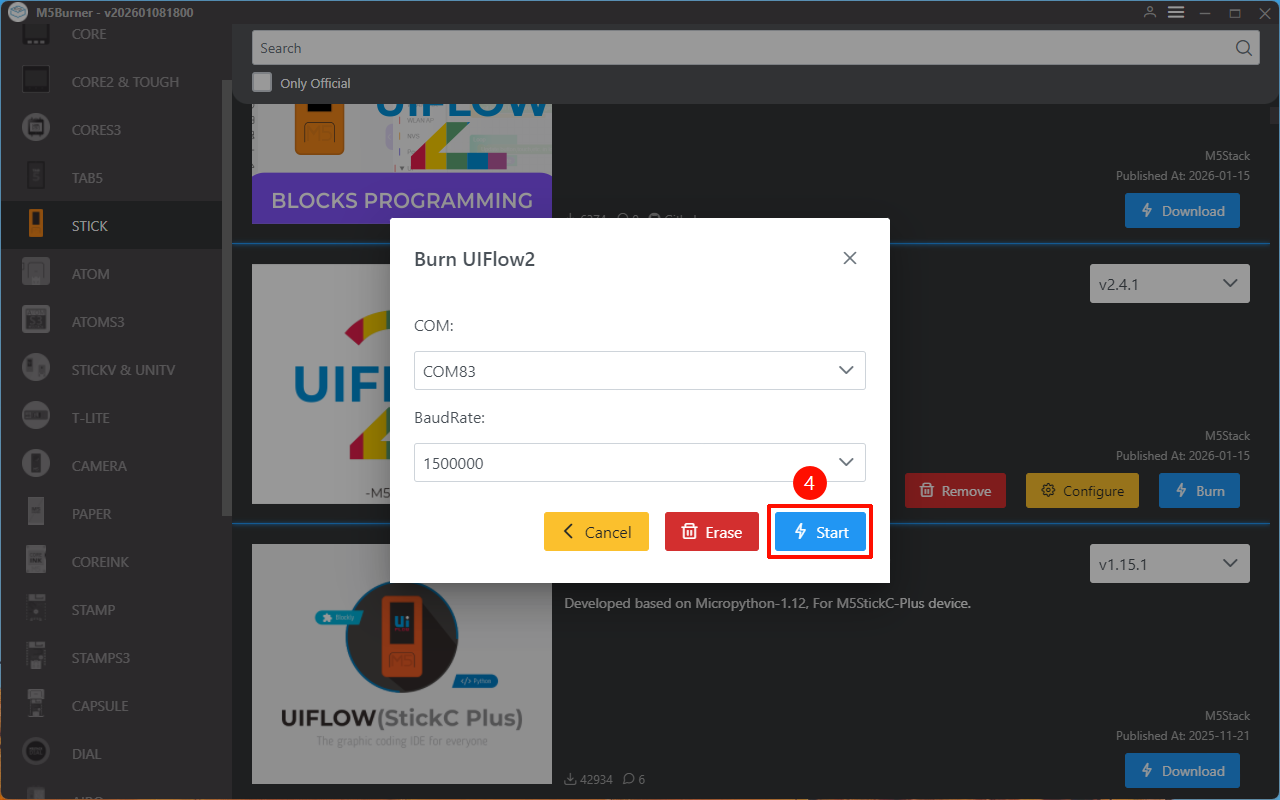Toggle the Only Official checkbox
1280x800 pixels.
(262, 82)
